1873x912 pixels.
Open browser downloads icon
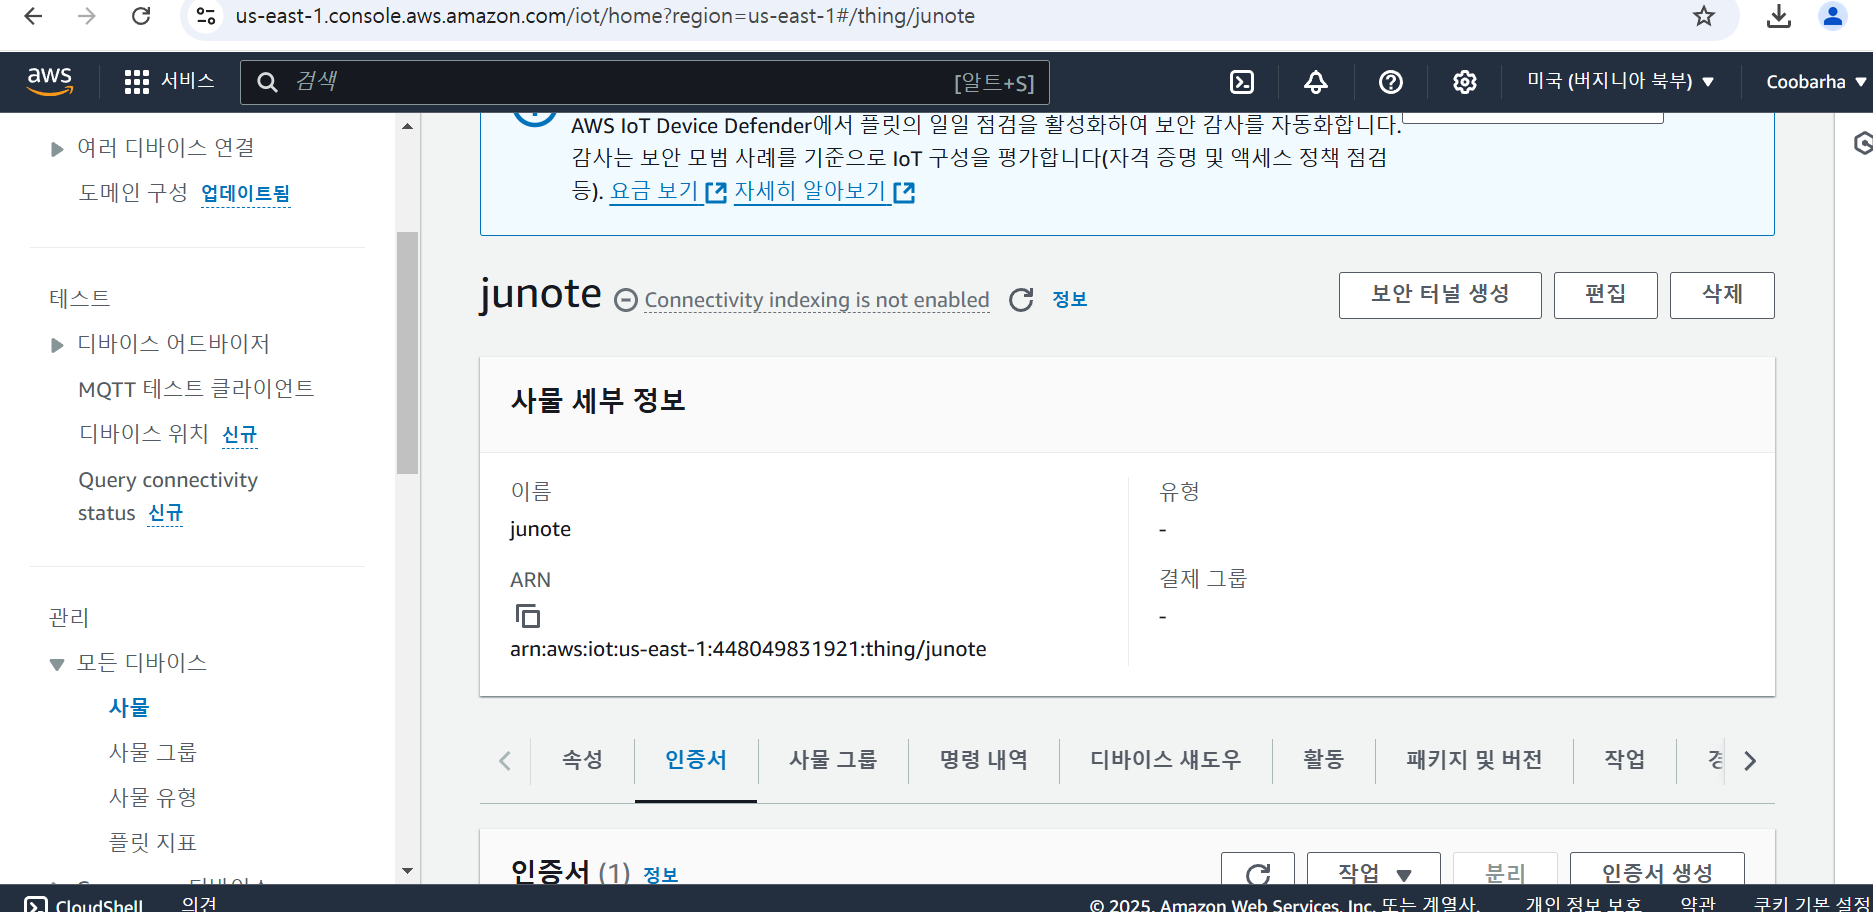pos(1779,16)
